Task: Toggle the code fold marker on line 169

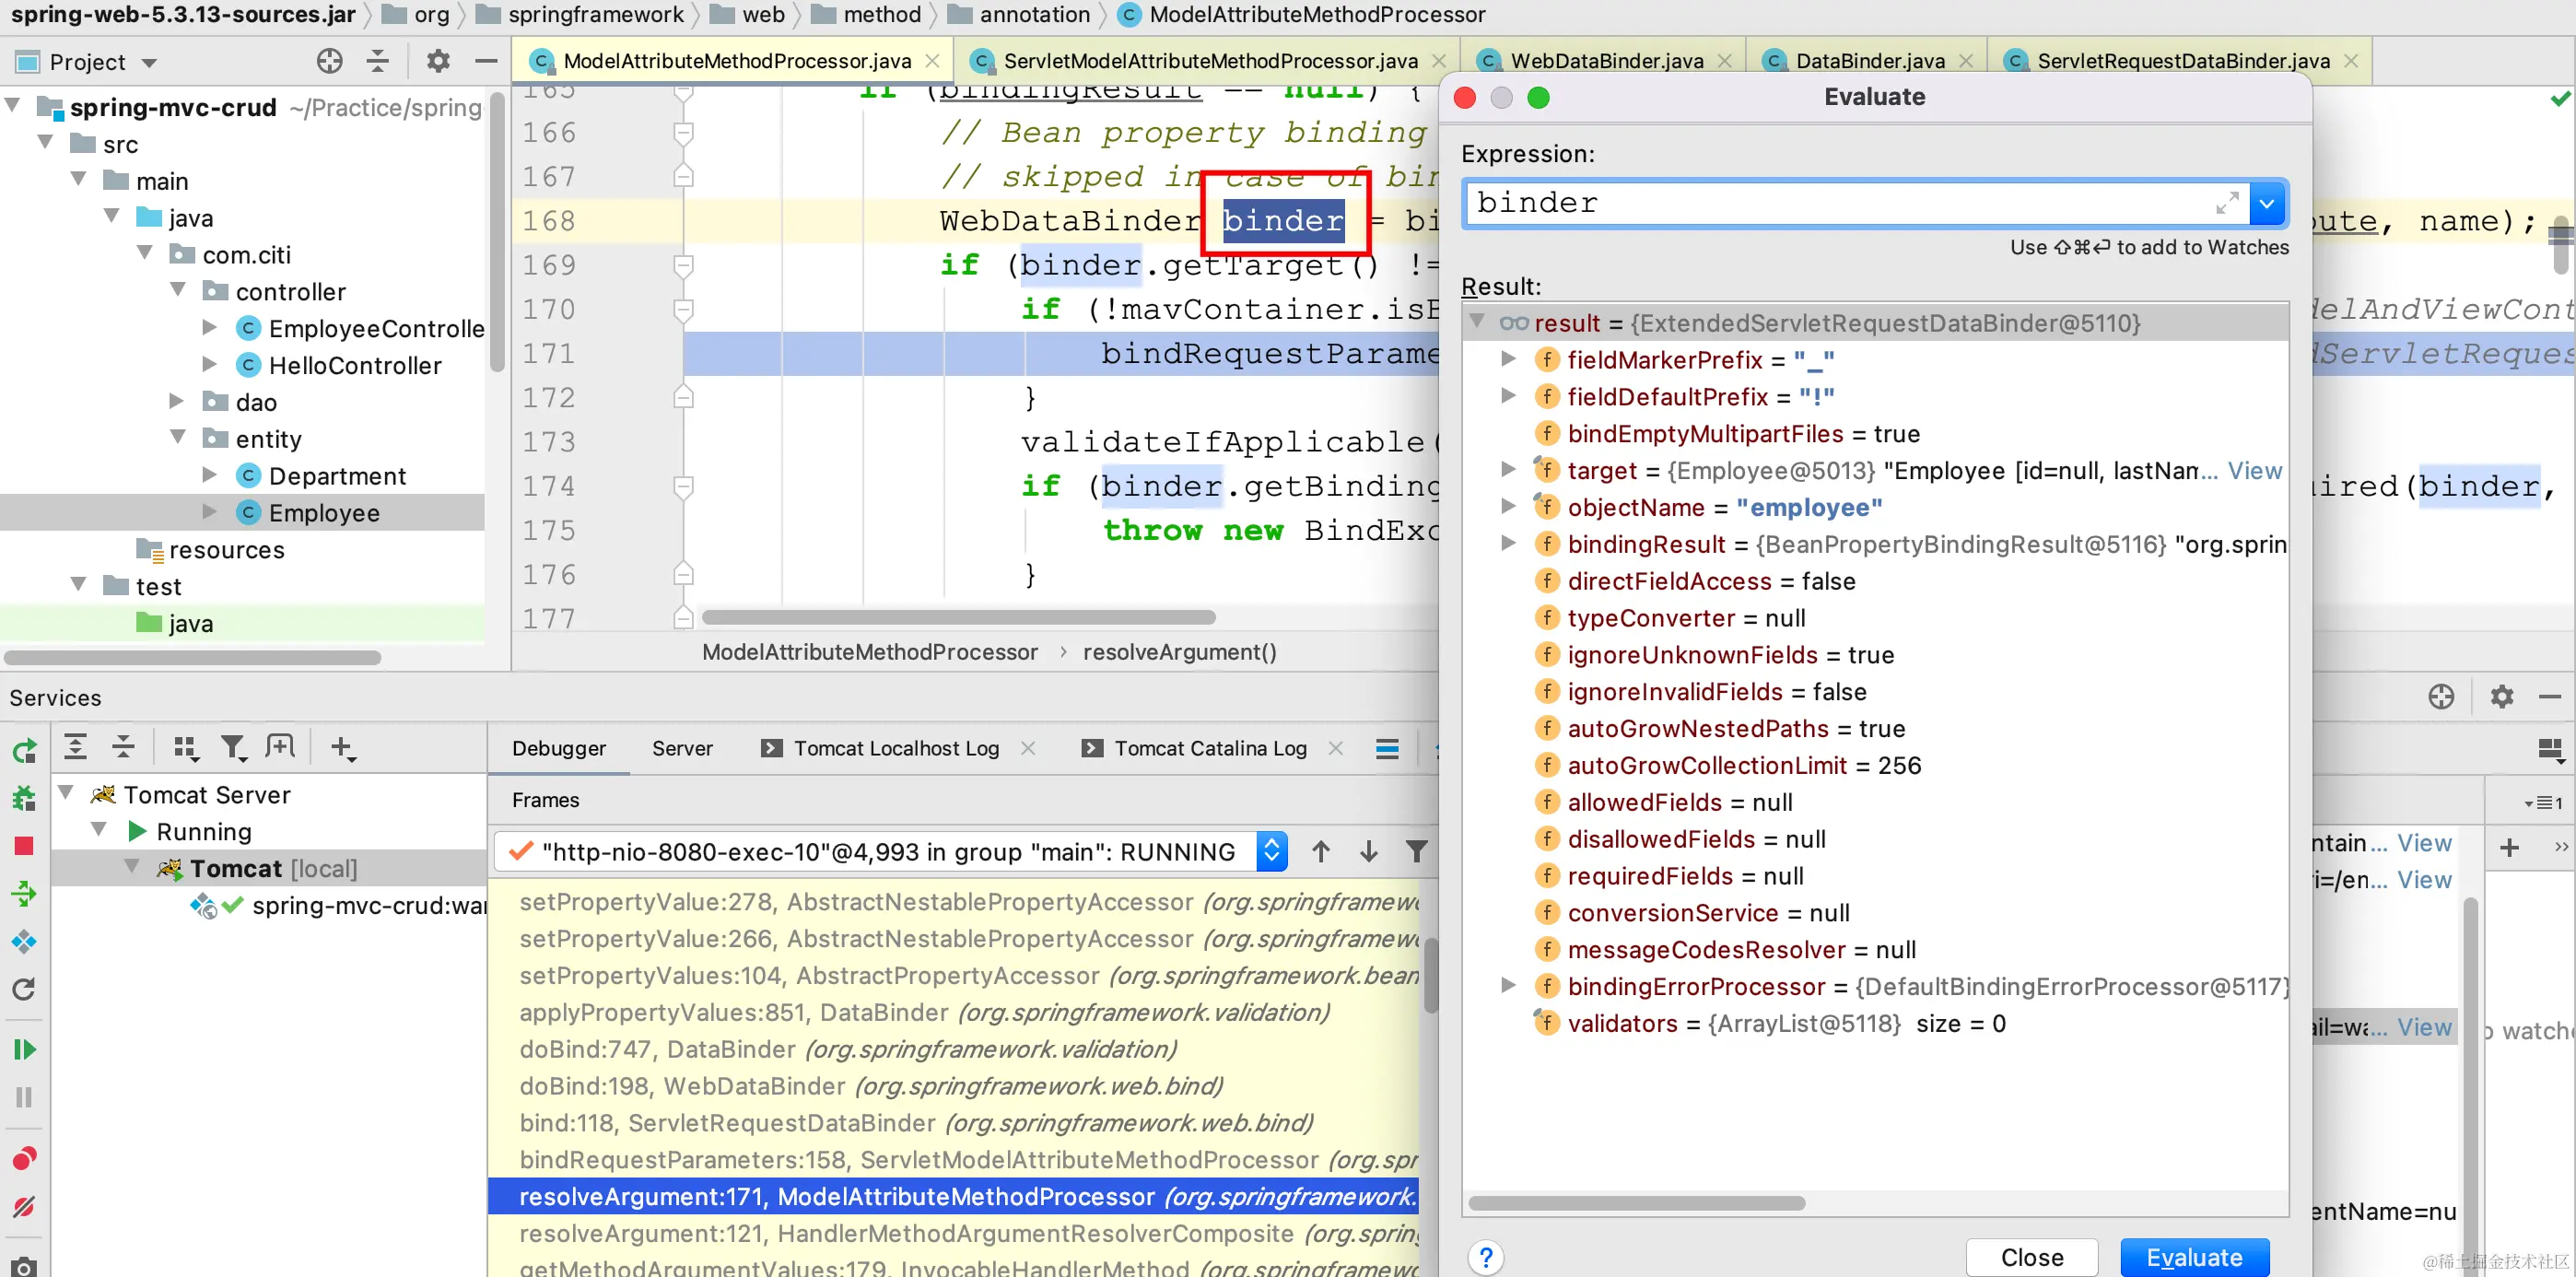Action: pos(683,265)
